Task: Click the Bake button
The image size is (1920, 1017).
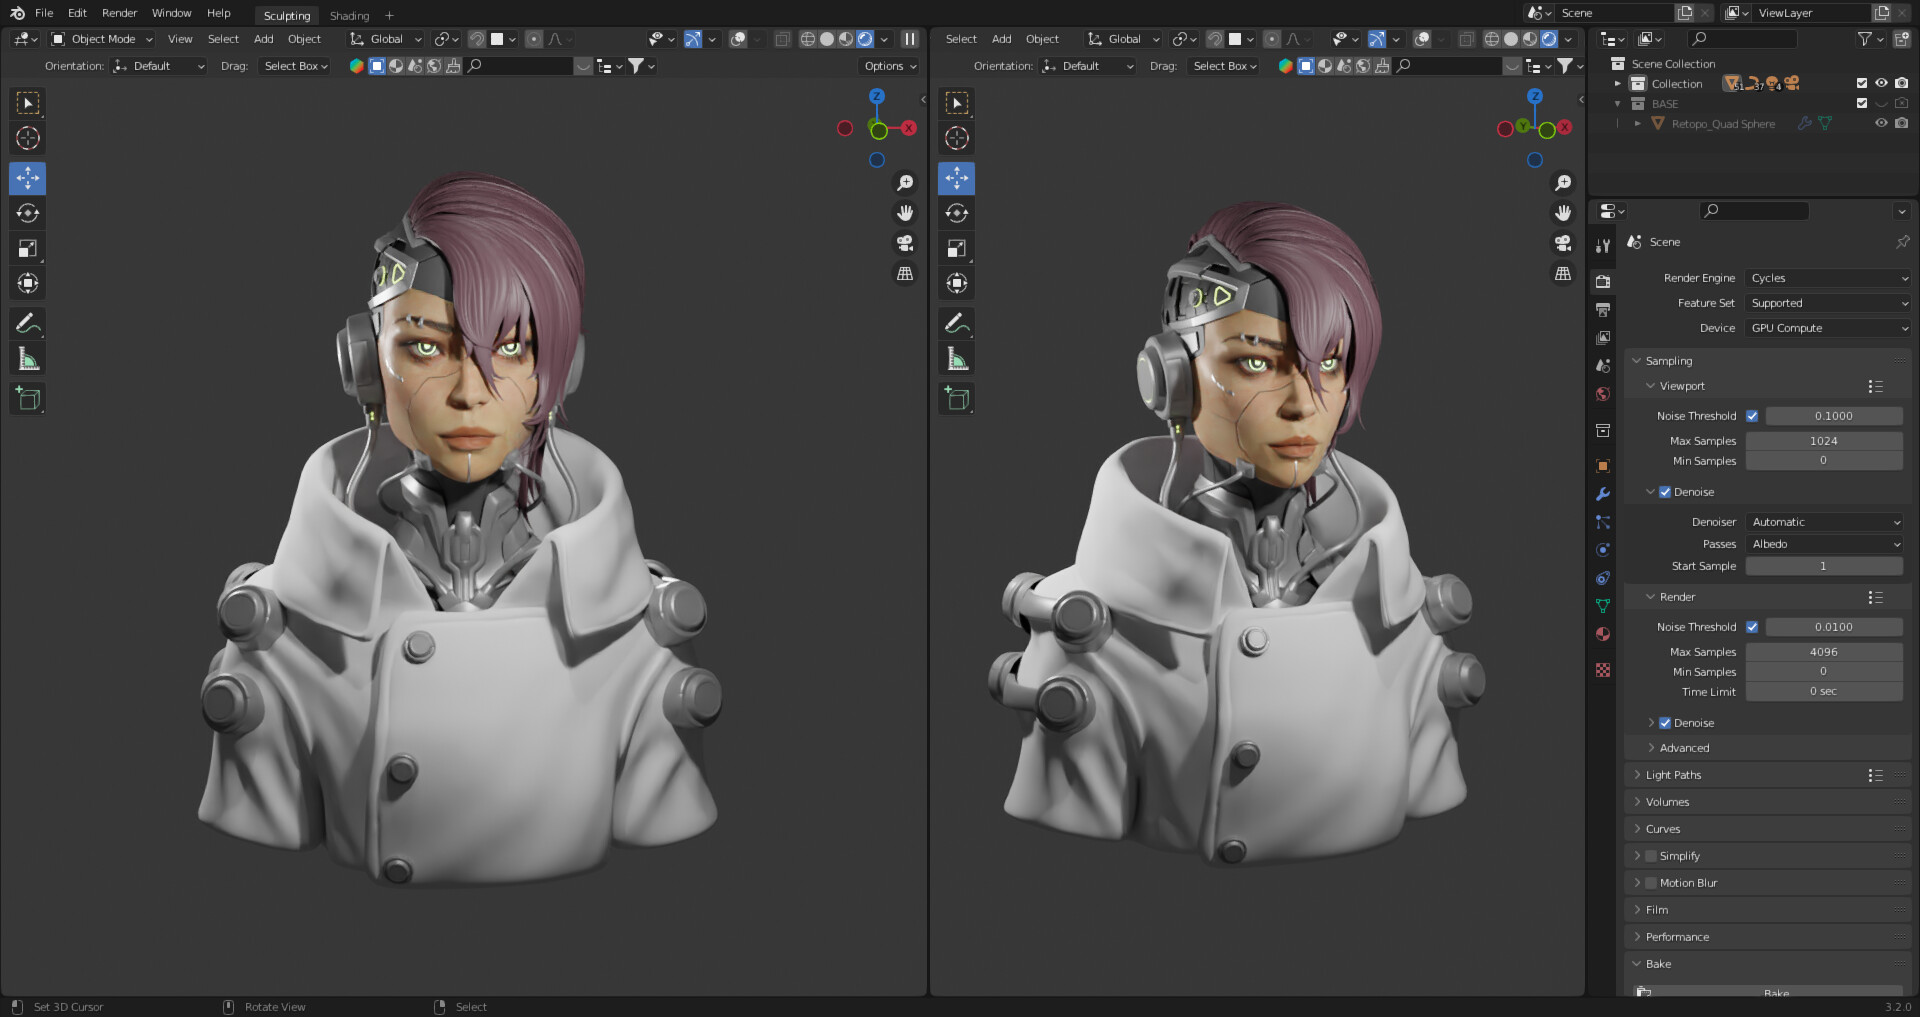Action: tap(1776, 992)
